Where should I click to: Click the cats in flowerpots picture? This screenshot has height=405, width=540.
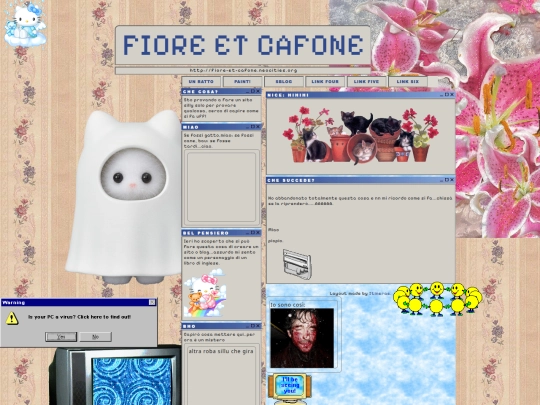(x=361, y=135)
